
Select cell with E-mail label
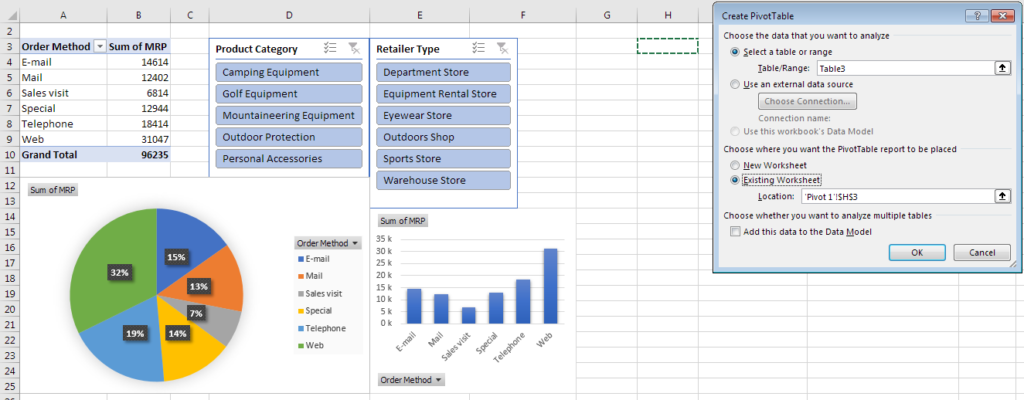coord(63,62)
